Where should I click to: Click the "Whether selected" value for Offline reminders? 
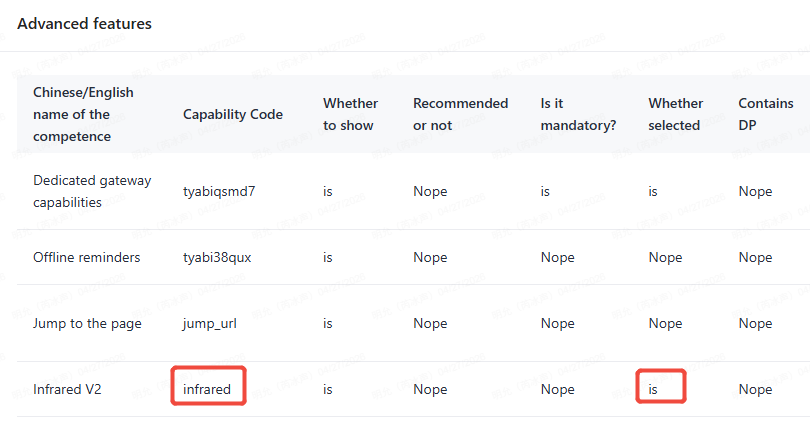point(665,257)
